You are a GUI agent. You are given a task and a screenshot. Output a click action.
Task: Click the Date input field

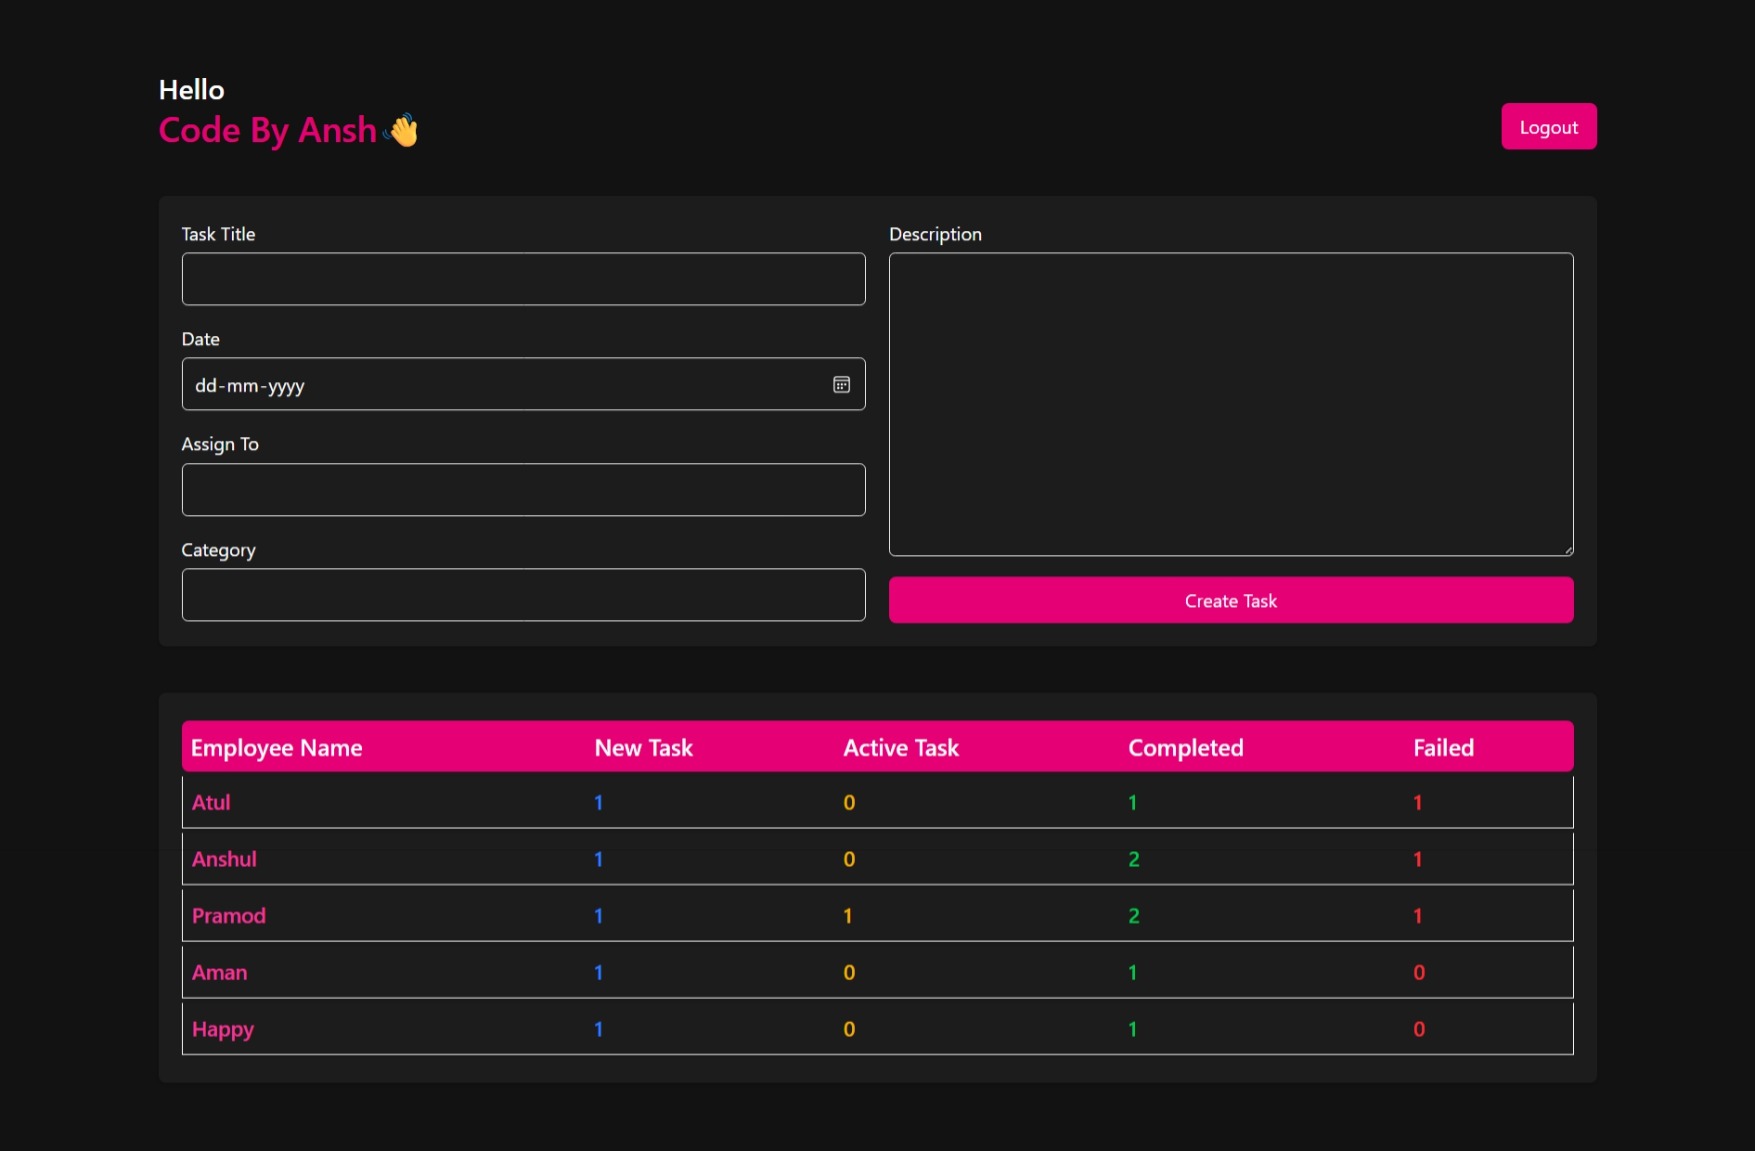coord(500,385)
